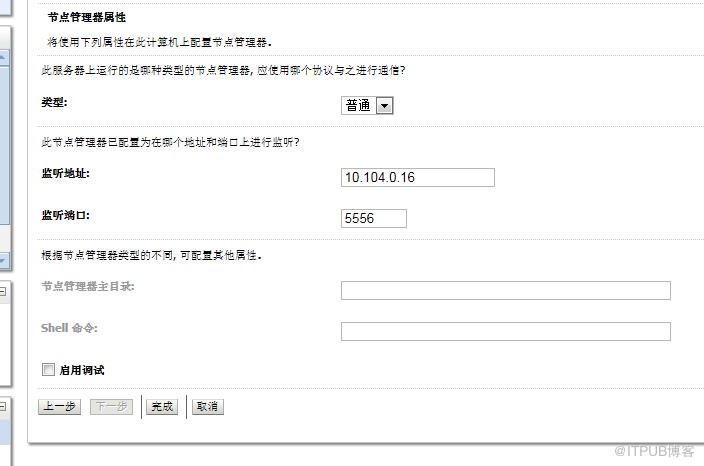Cancel with the 取消 button
This screenshot has height=466, width=704.
click(x=208, y=407)
